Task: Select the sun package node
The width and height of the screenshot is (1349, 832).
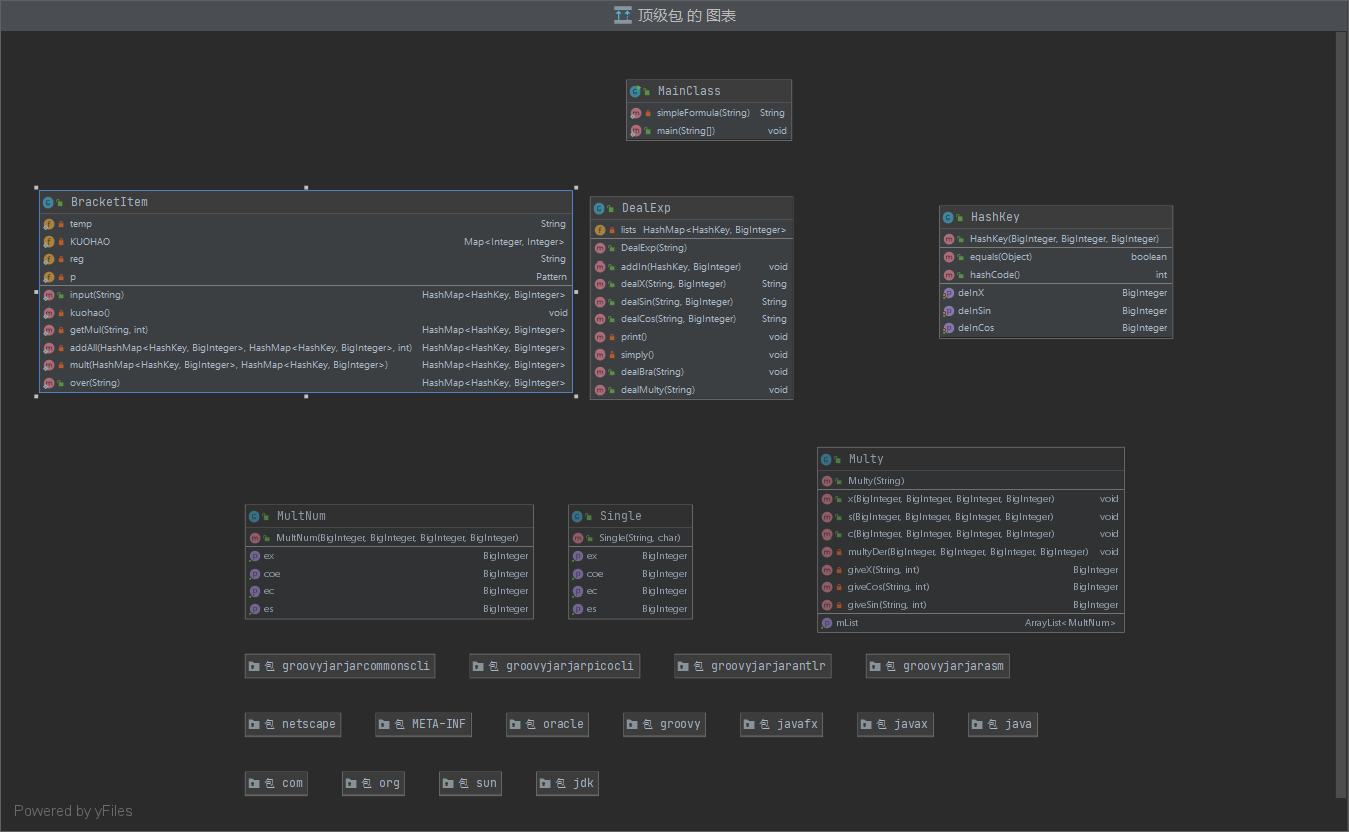Action: (470, 783)
